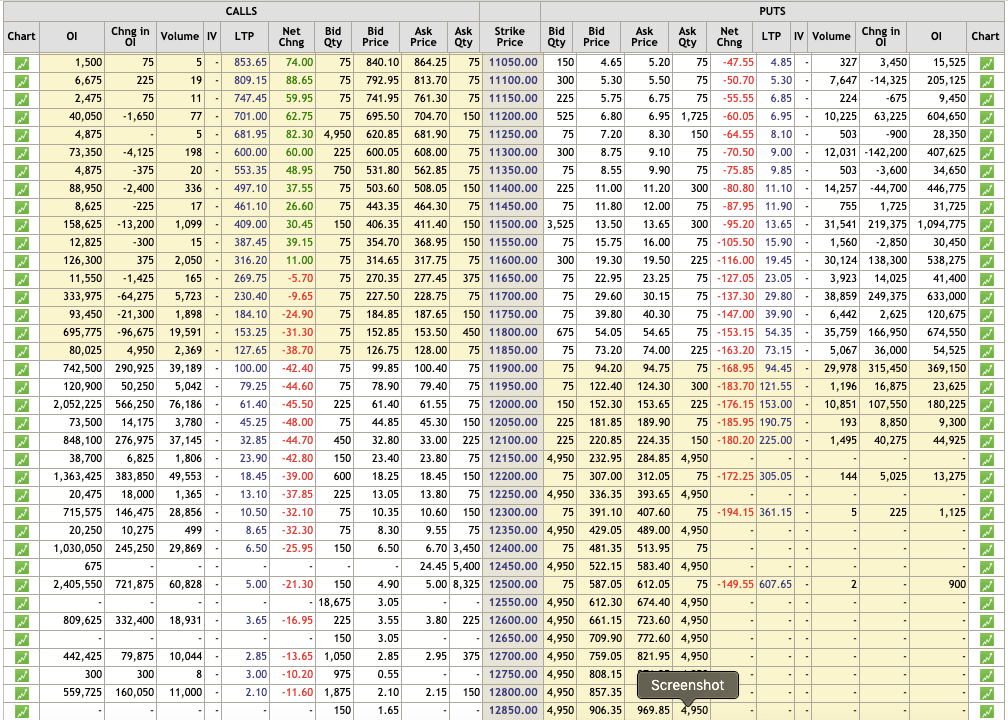Open puts chart icon for strike 11500.00
The height and width of the screenshot is (720, 1008).
(x=986, y=225)
